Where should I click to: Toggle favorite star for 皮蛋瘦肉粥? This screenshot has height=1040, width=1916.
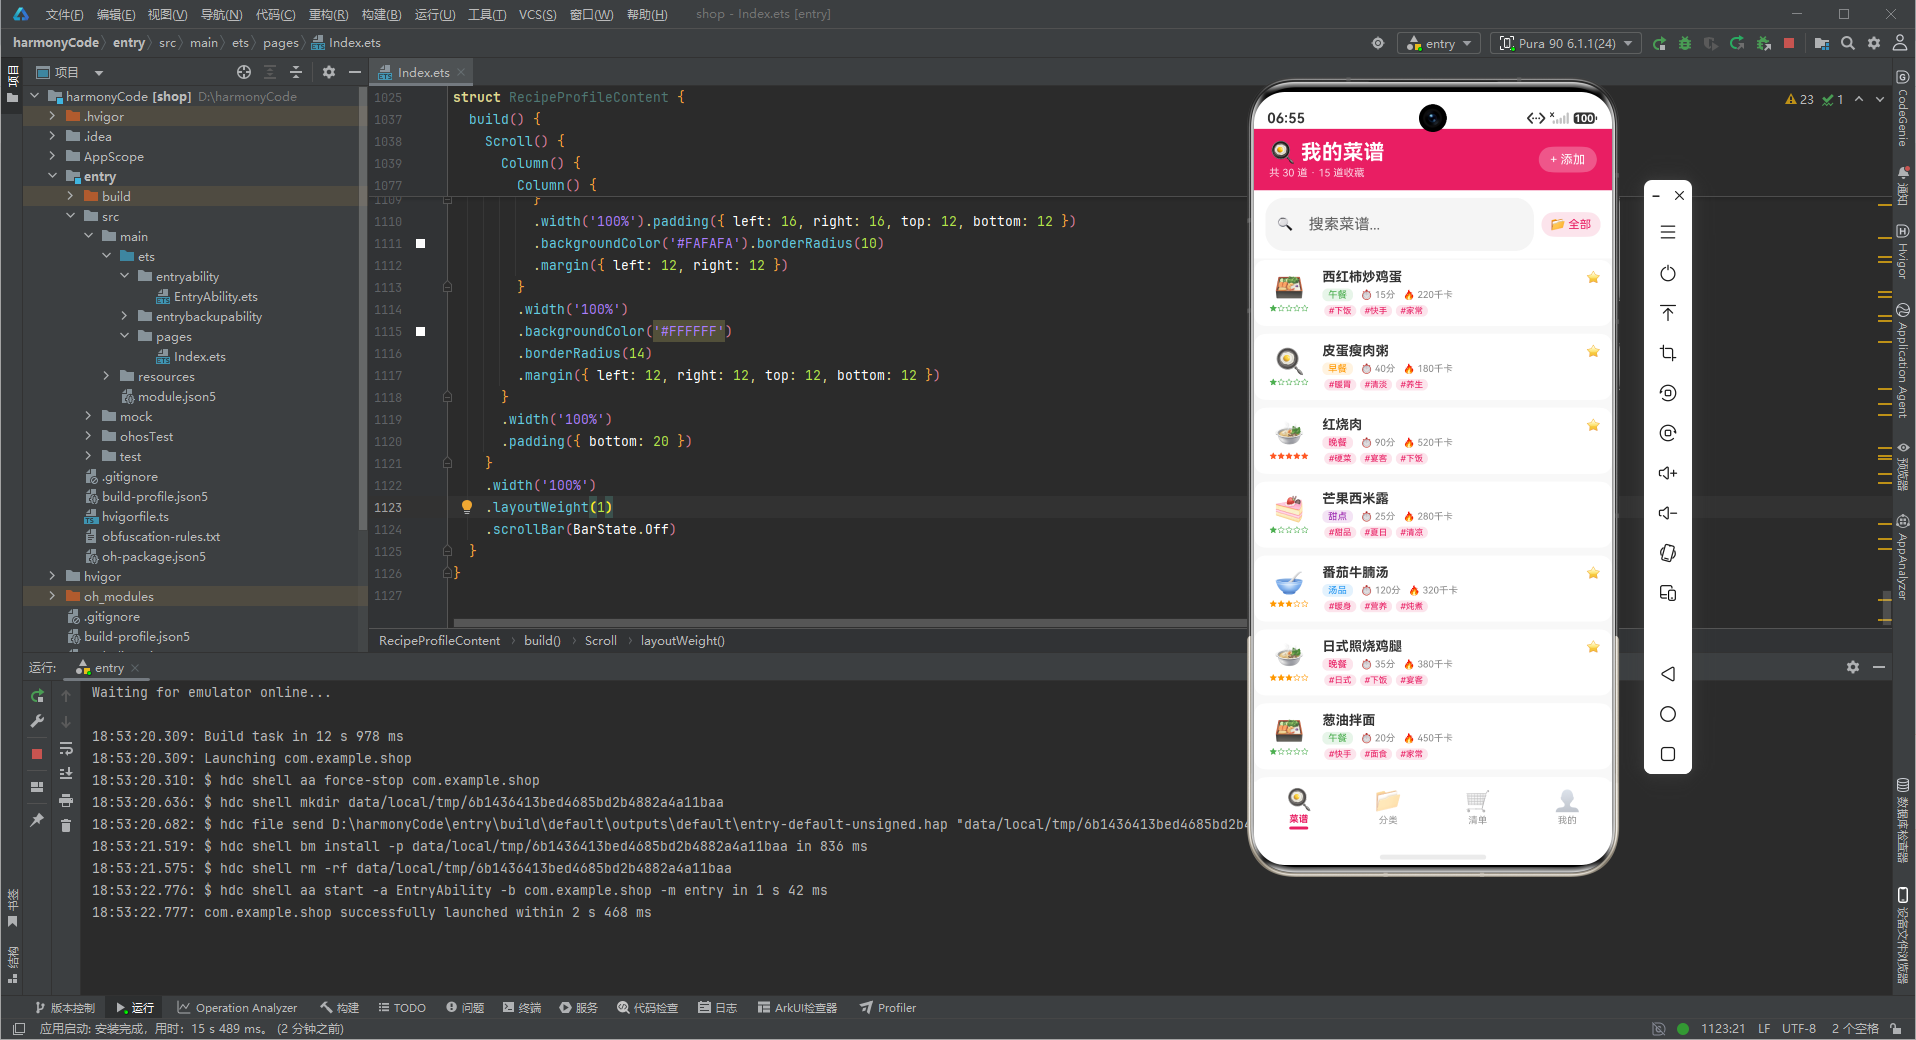1593,352
